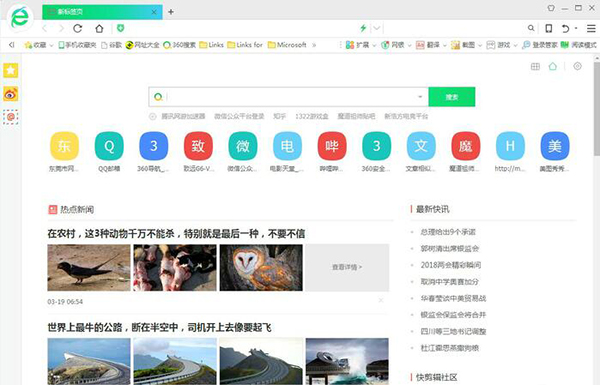Open the hamburger main menu

tap(591, 28)
